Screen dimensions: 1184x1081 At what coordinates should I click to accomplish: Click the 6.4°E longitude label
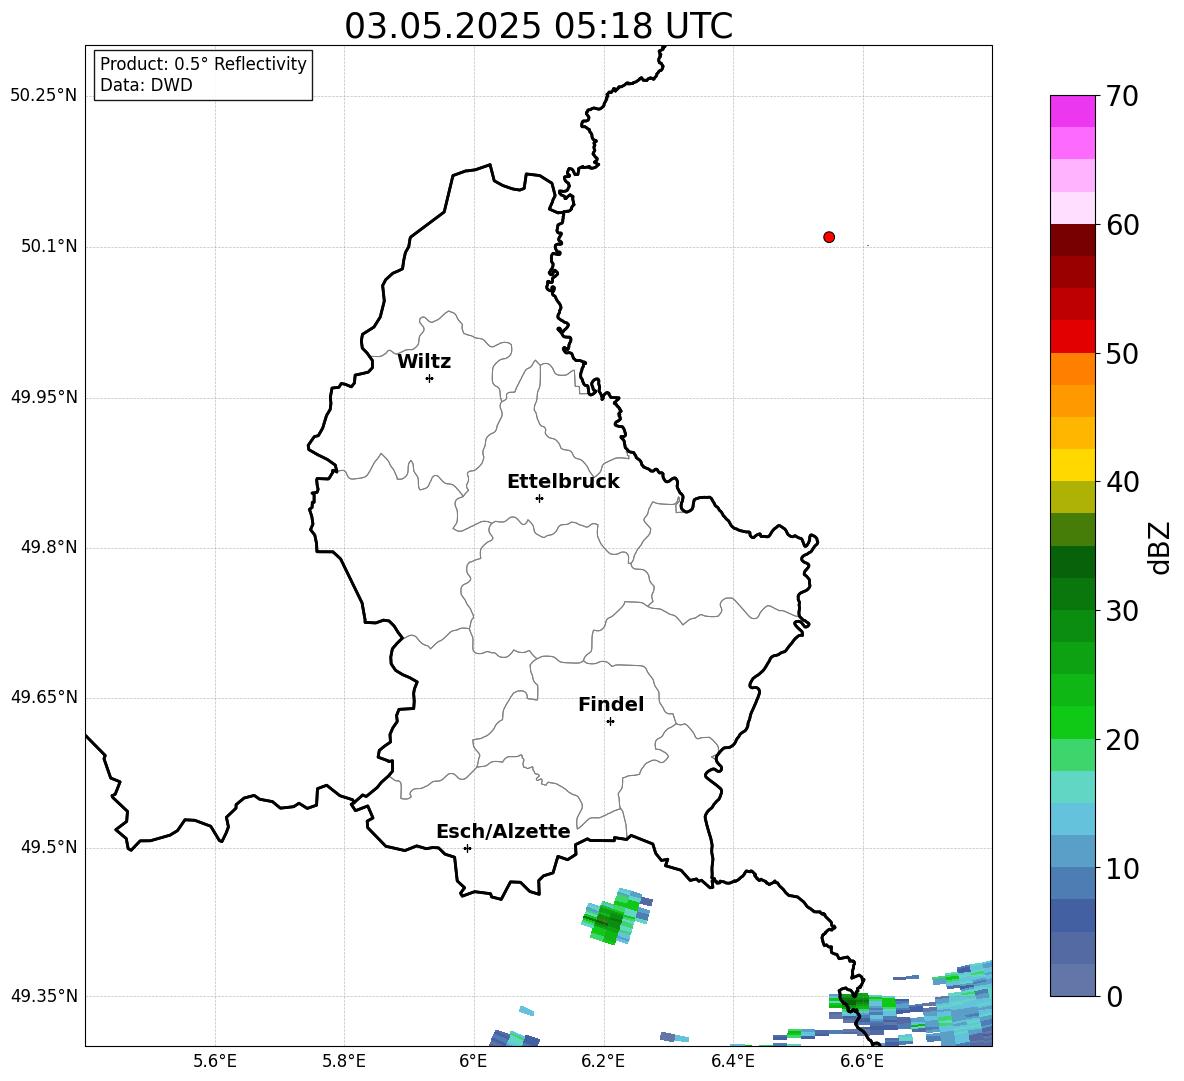732,1061
